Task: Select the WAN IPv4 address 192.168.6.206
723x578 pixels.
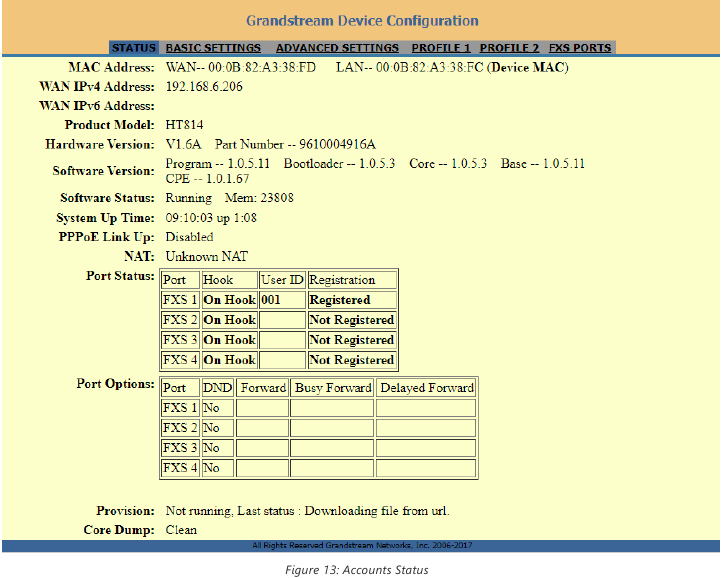Action: [x=204, y=87]
